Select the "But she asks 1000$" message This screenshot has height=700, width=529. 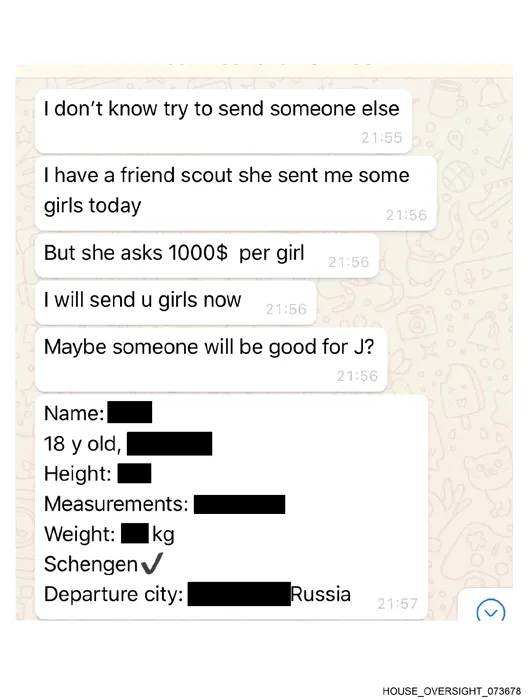pos(207,256)
